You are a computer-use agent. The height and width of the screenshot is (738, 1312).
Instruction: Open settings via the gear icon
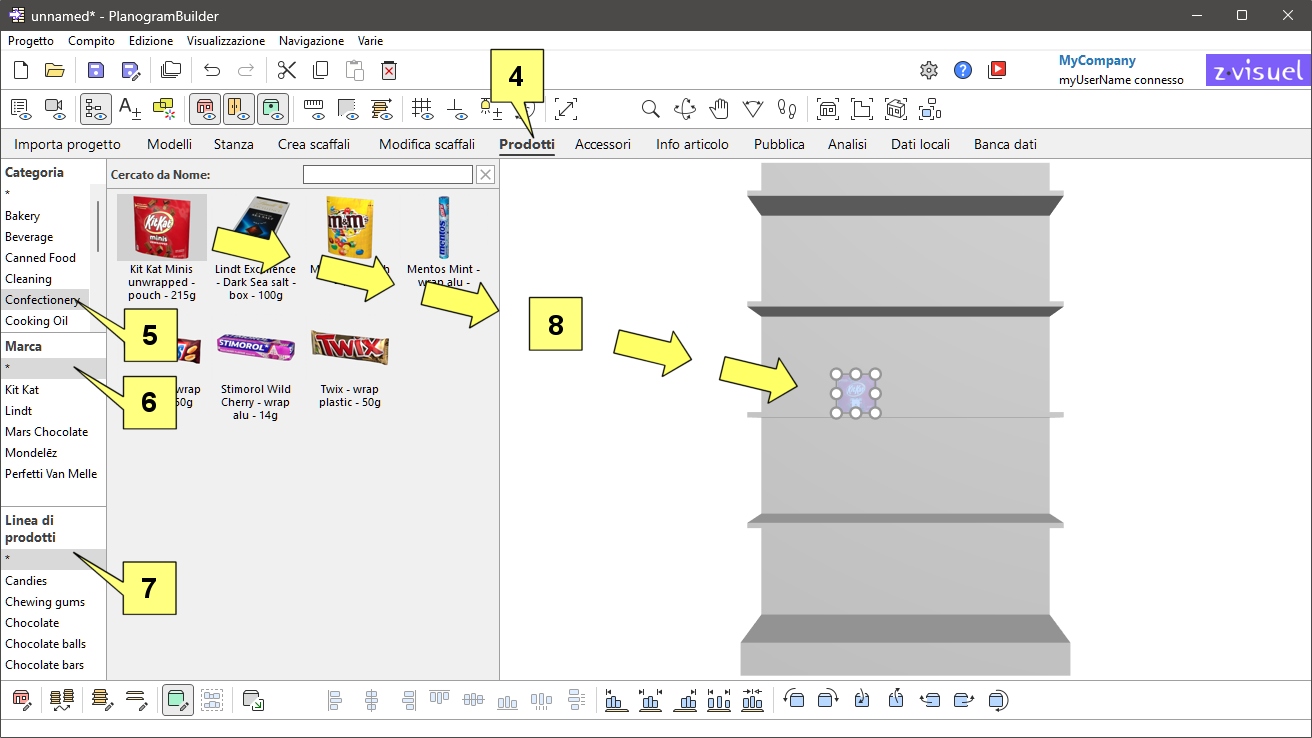click(929, 70)
